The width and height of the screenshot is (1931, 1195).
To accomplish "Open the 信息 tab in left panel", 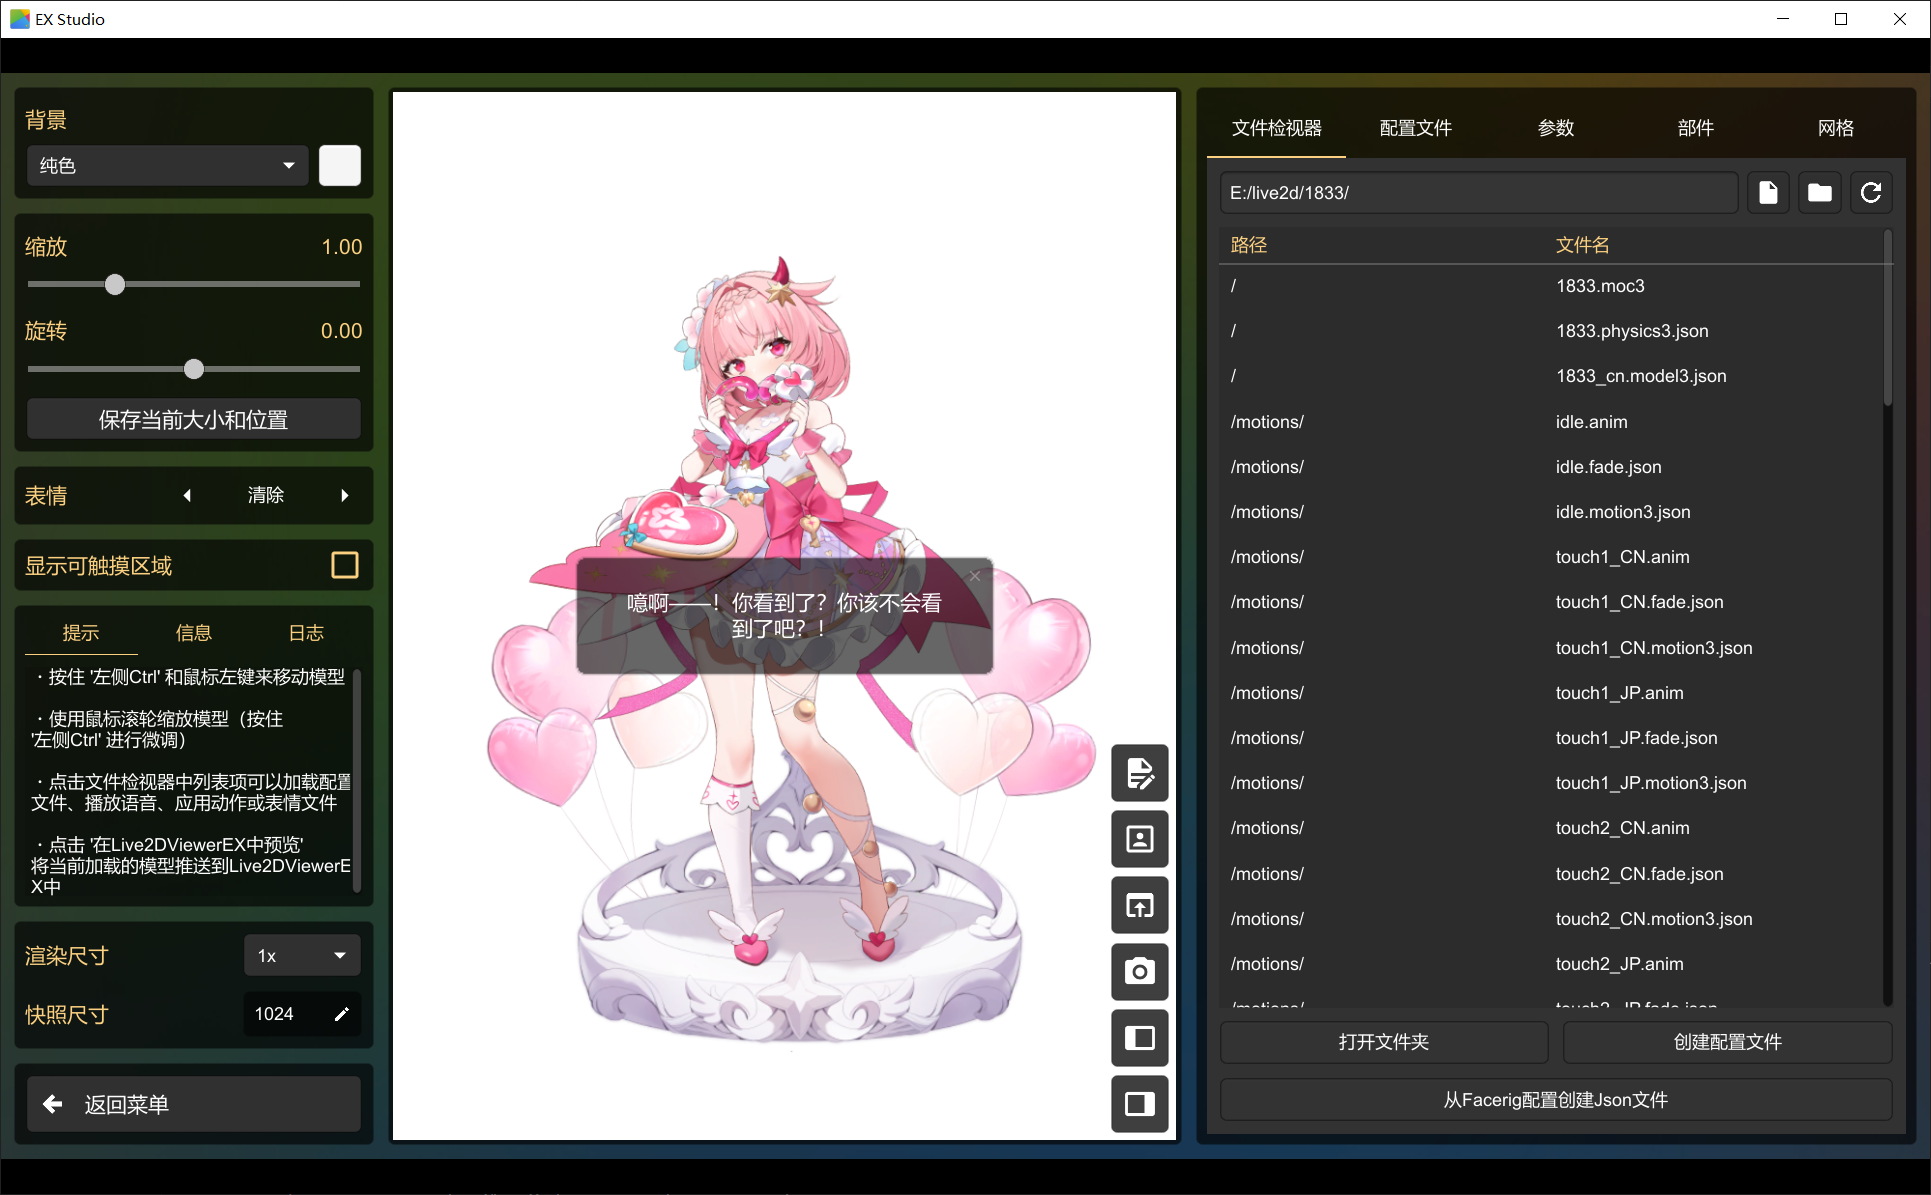I will [x=193, y=633].
